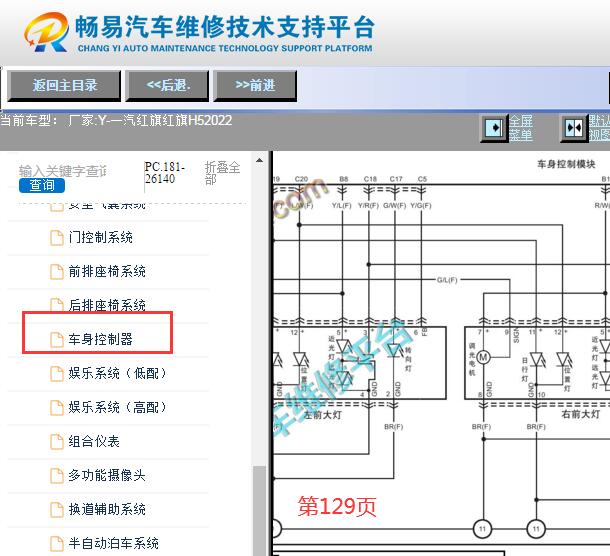The height and width of the screenshot is (556, 610).
Task: Click document icon beside 半自动泊车系统
Action: click(x=57, y=544)
